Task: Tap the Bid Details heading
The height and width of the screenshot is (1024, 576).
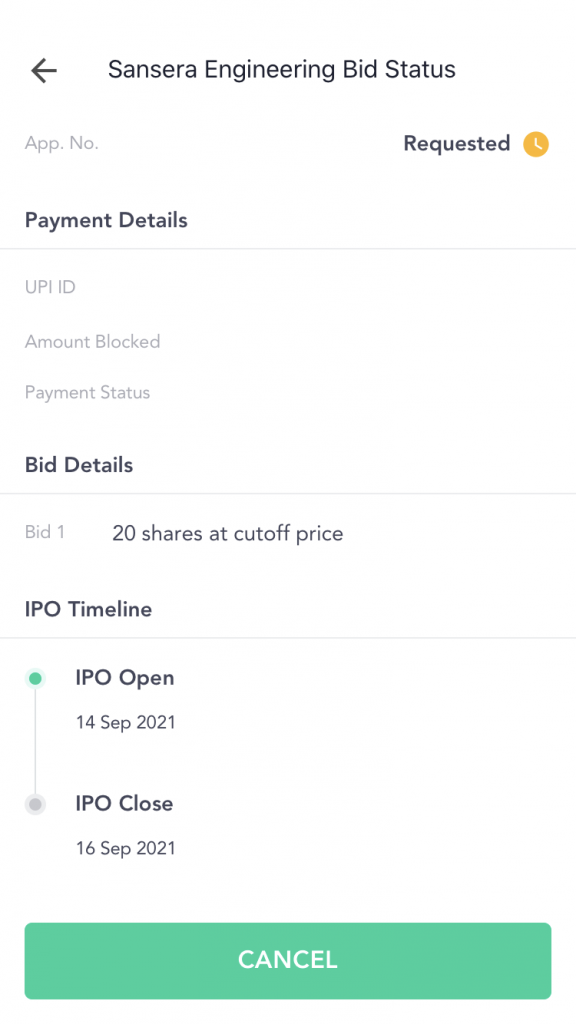Action: (78, 465)
